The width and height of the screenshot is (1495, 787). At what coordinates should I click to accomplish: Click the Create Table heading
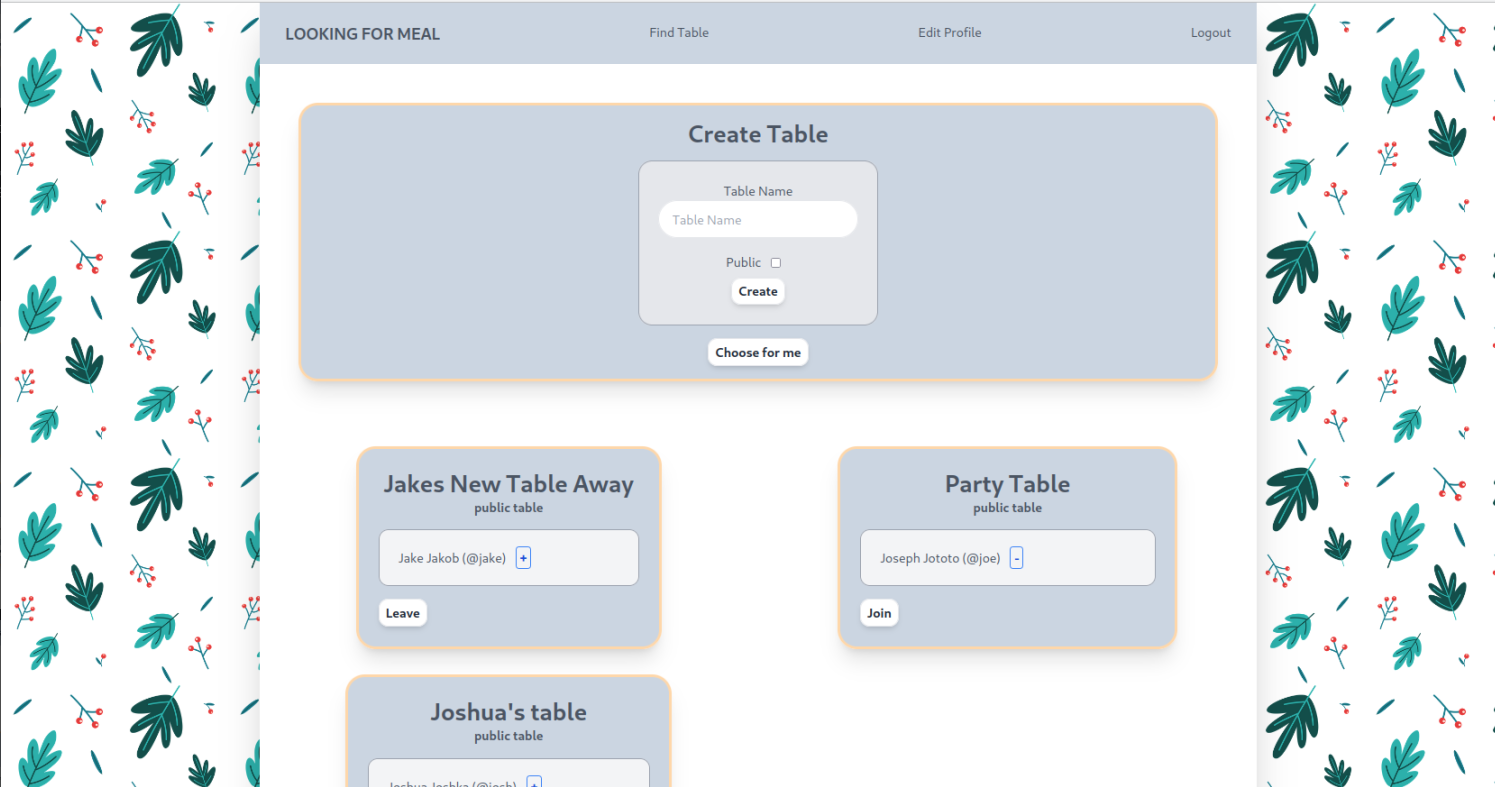pos(758,134)
